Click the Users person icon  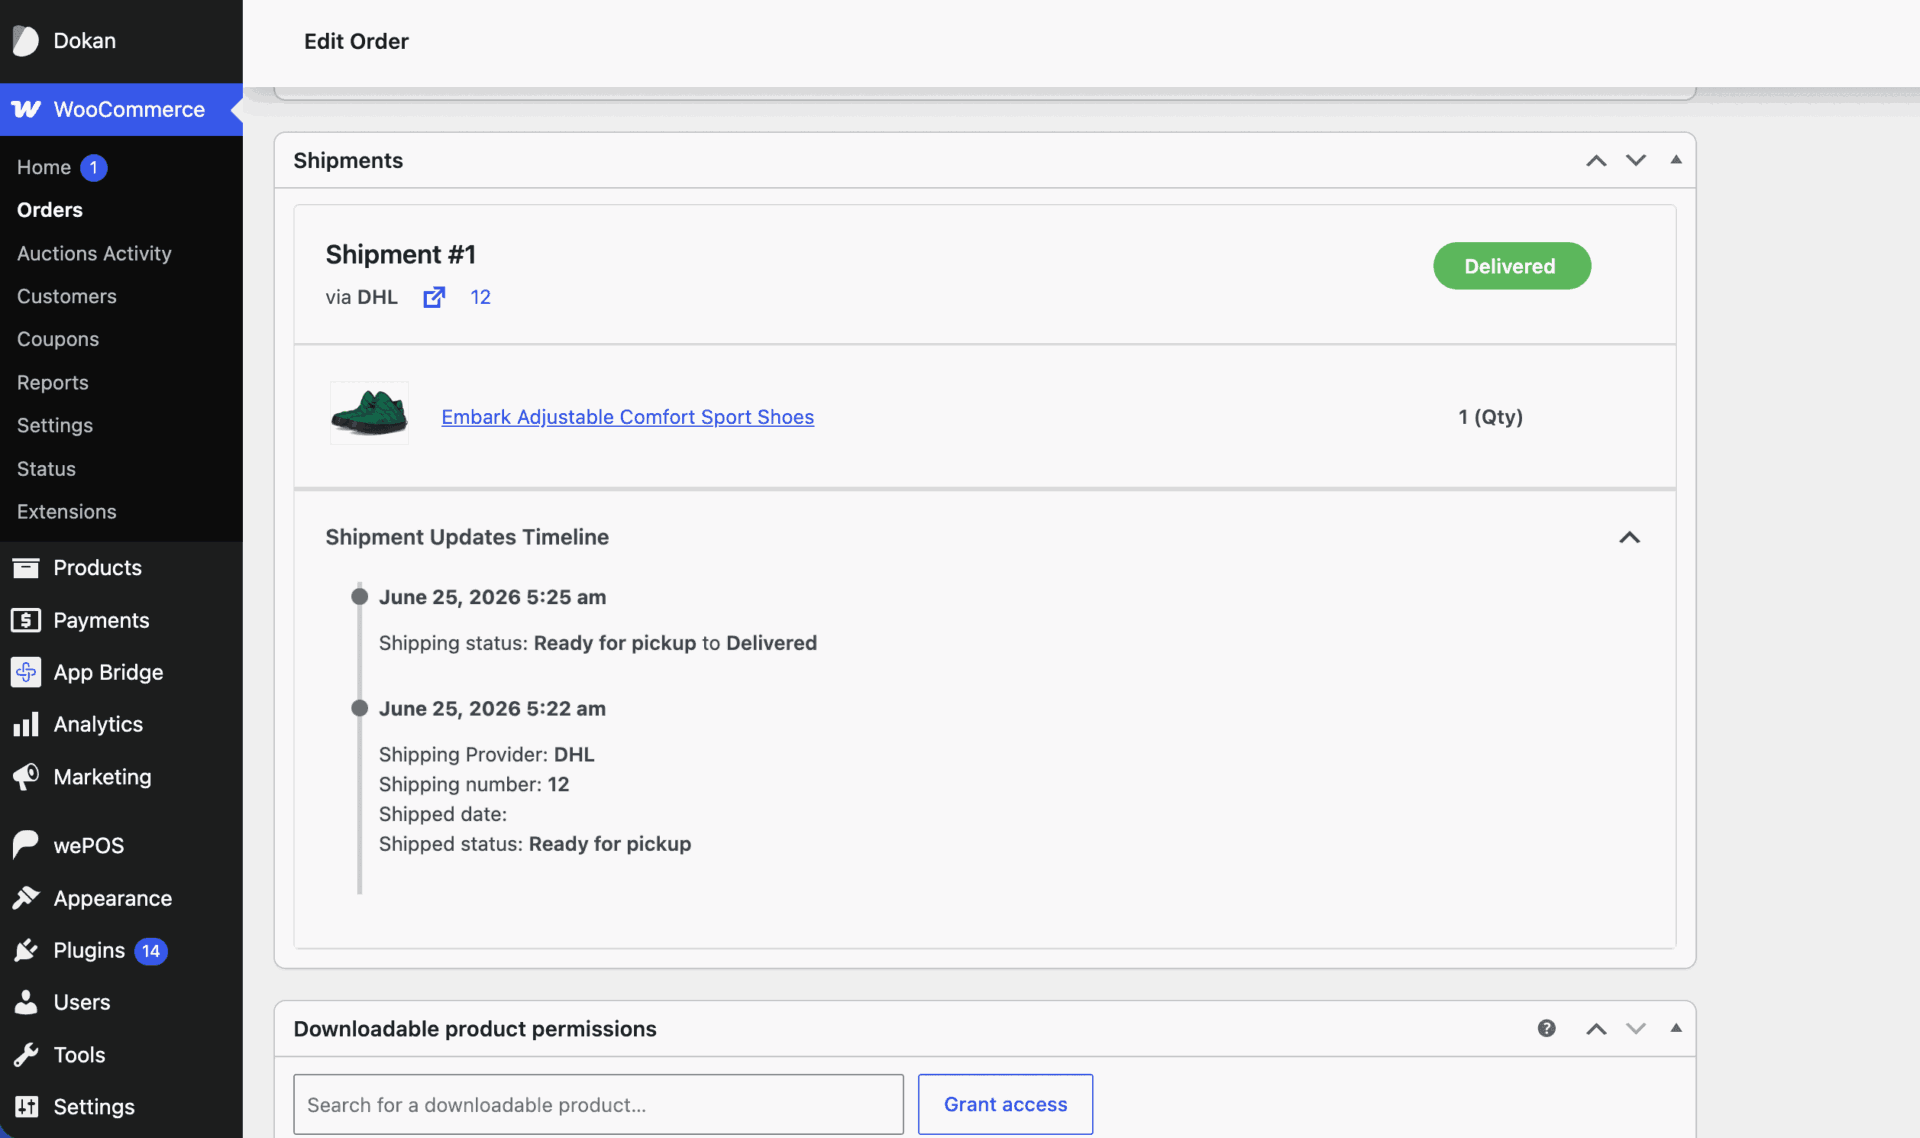pos(26,1002)
